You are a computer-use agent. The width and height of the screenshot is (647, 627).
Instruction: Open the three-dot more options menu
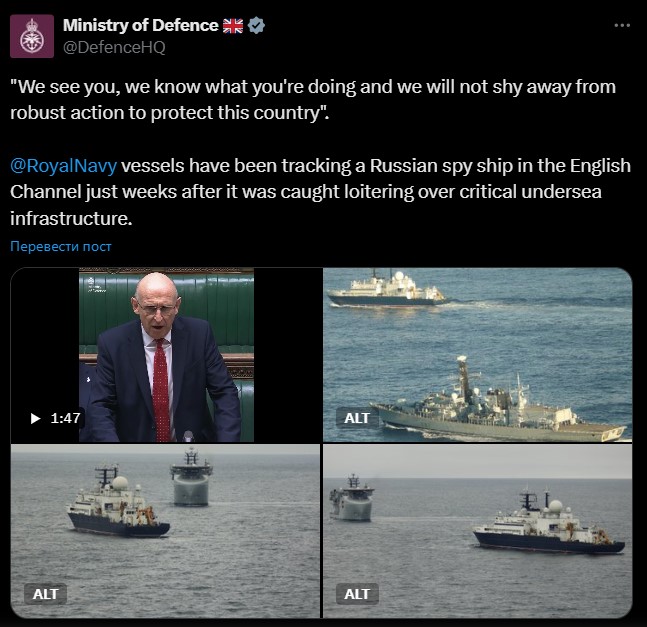(x=622, y=26)
